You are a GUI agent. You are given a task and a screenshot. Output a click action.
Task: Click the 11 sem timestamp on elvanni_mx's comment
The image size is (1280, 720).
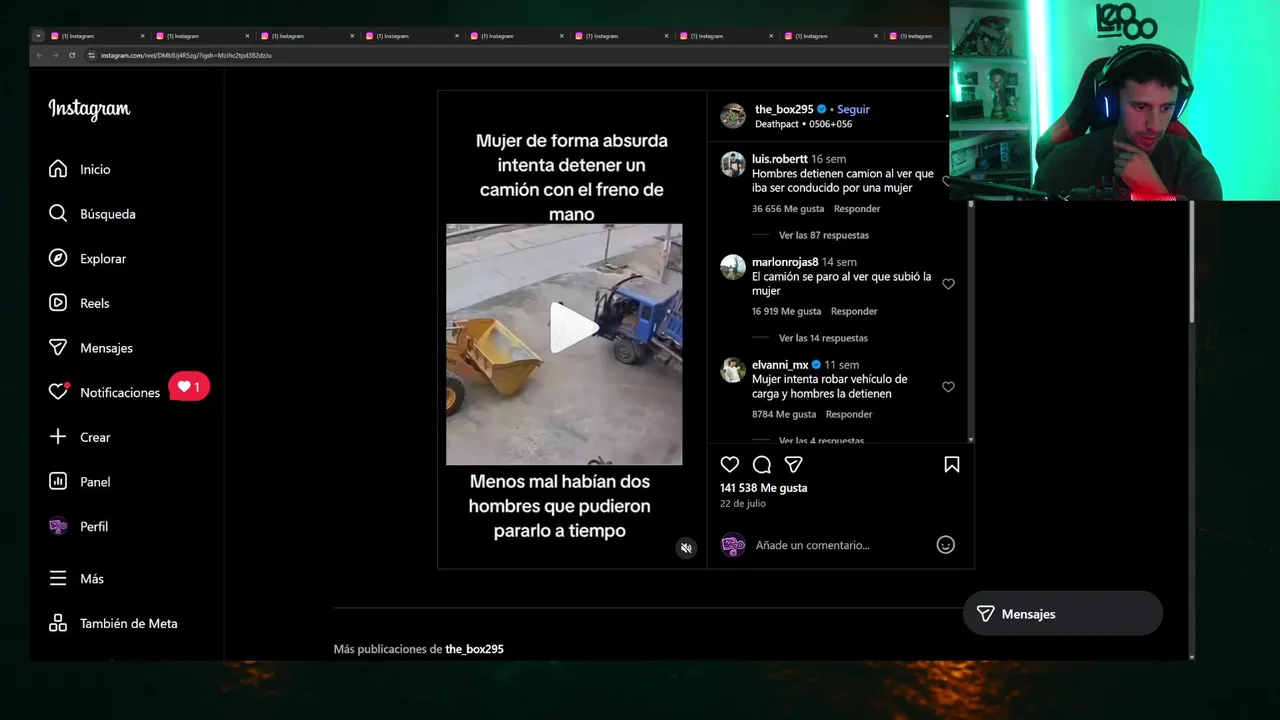841,365
